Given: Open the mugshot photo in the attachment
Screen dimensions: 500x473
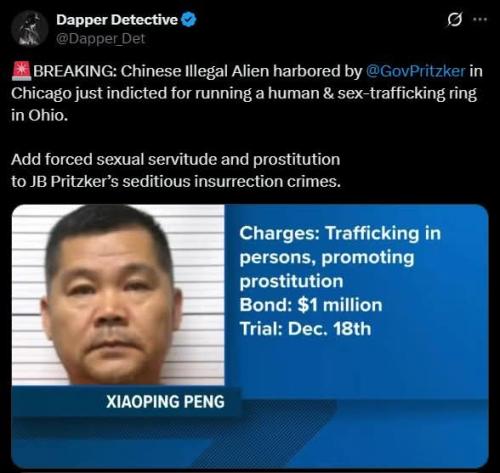Looking at the screenshot, I should point(118,295).
